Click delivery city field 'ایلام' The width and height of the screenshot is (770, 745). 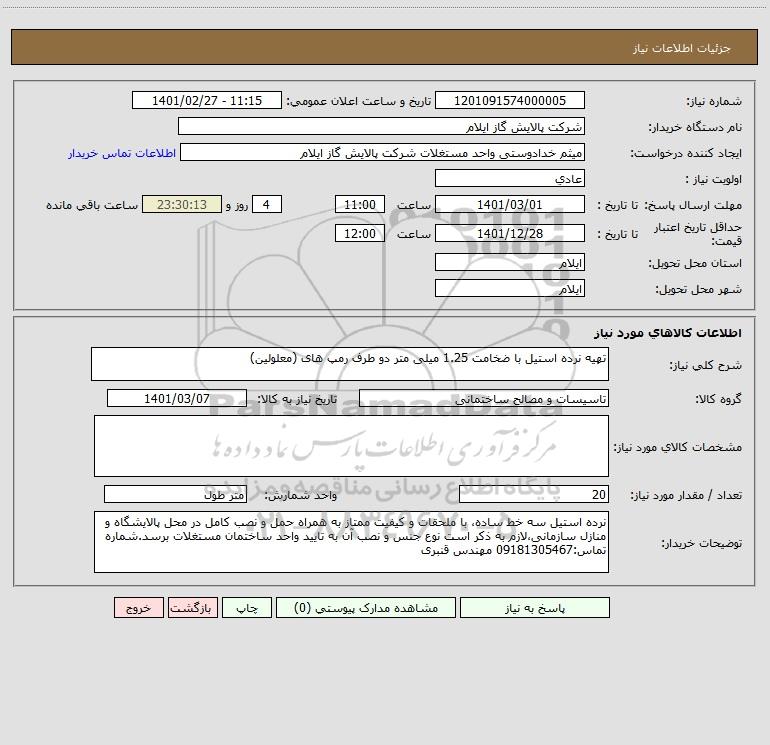[510, 288]
